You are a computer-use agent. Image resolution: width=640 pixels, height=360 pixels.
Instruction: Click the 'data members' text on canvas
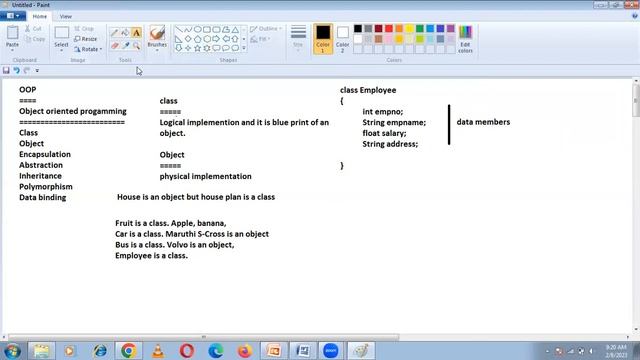[483, 122]
